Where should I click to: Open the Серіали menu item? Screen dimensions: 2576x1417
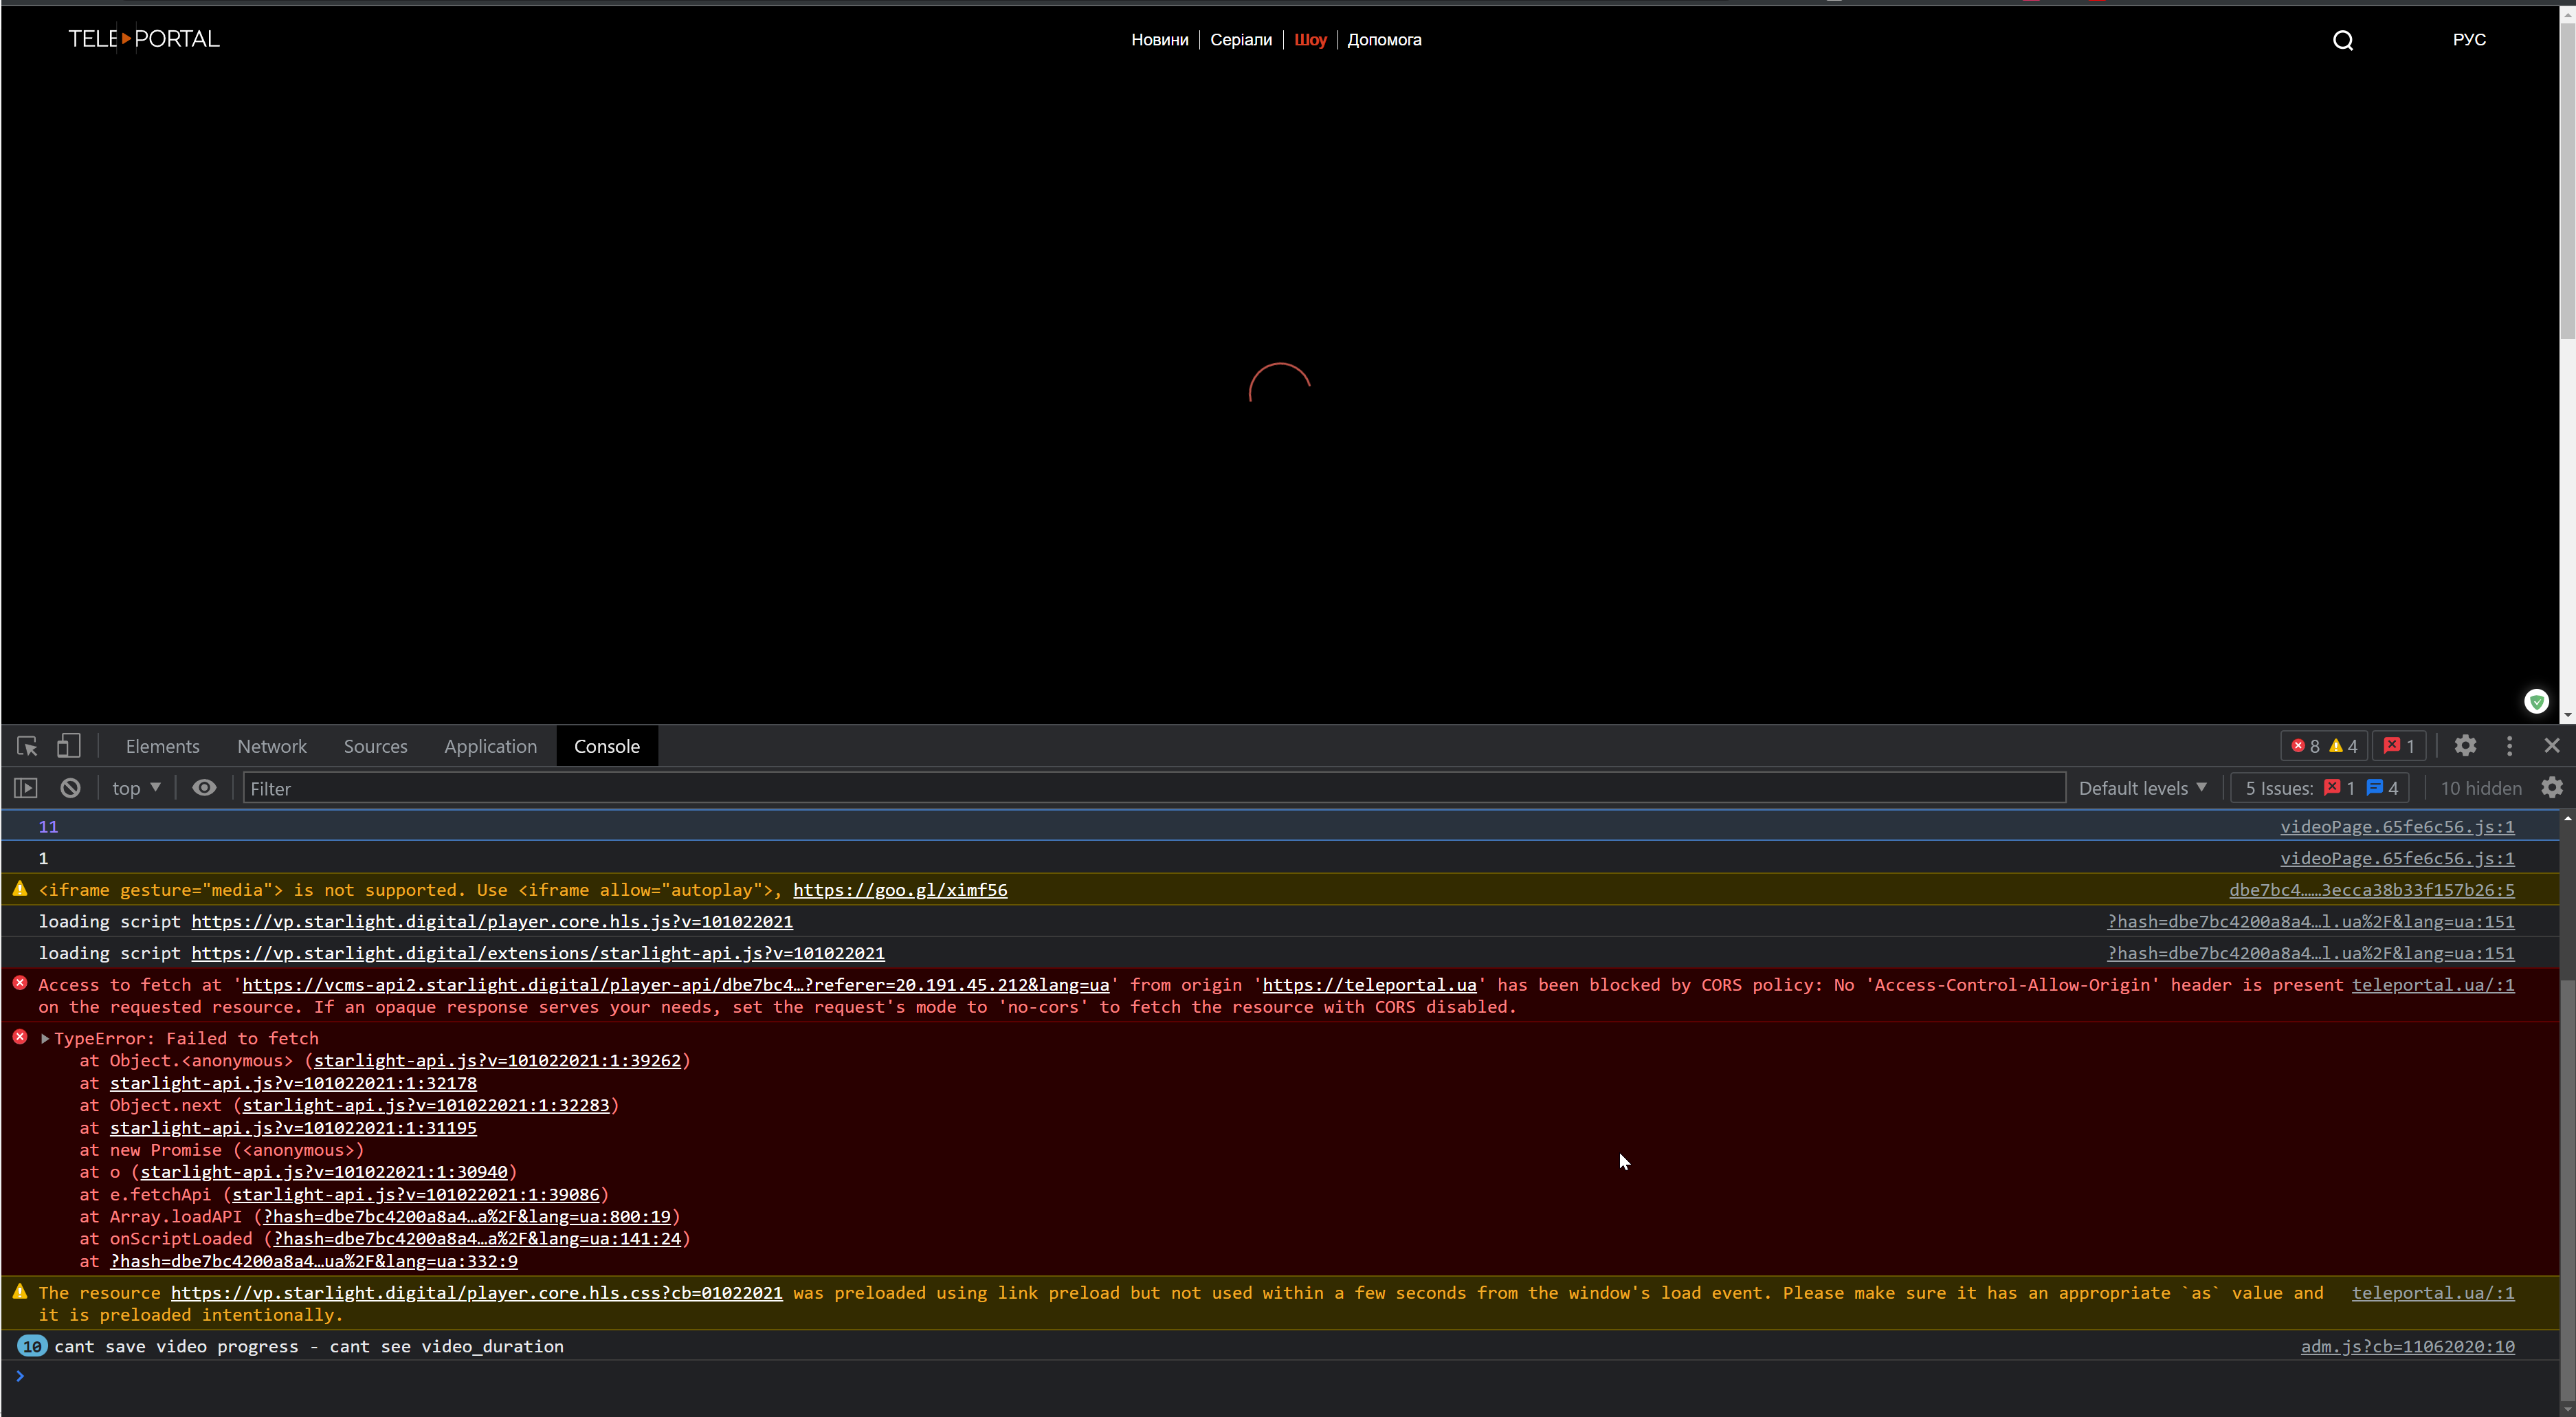pos(1240,40)
